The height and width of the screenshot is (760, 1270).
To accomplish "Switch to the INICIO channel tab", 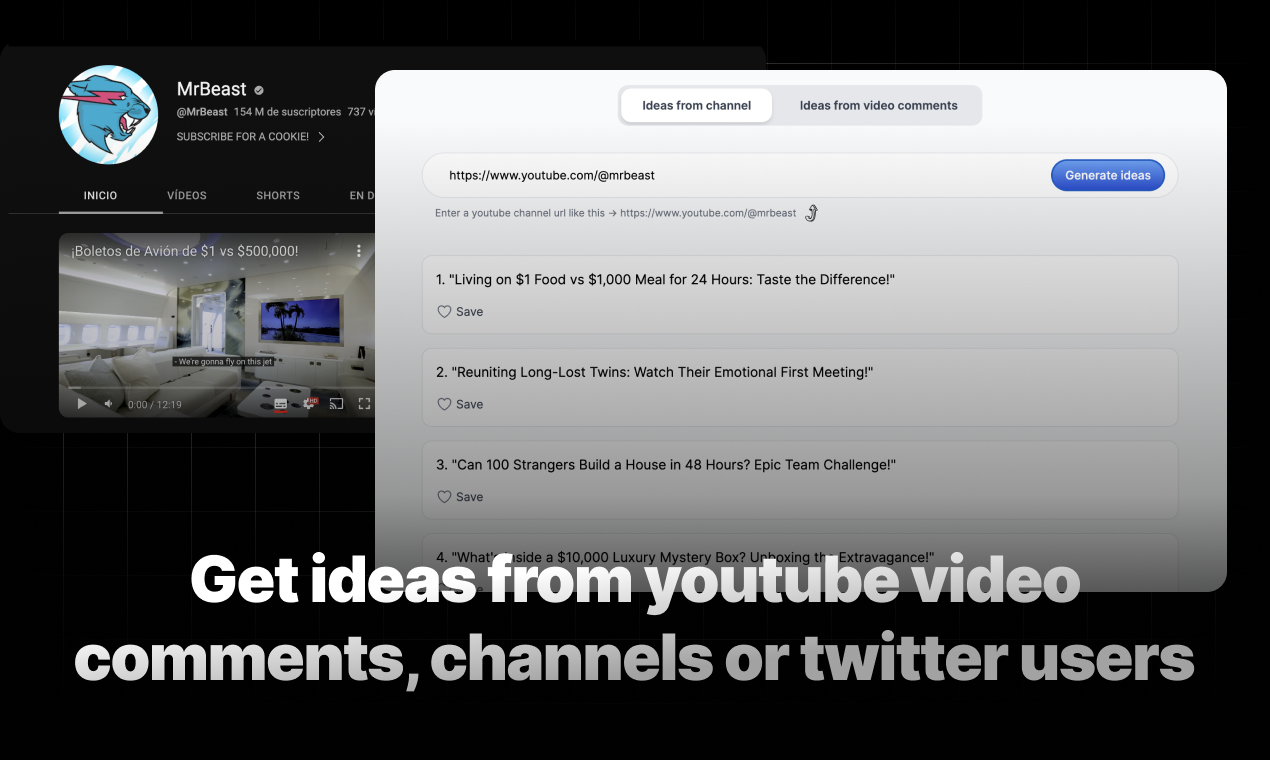I will click(x=100, y=195).
